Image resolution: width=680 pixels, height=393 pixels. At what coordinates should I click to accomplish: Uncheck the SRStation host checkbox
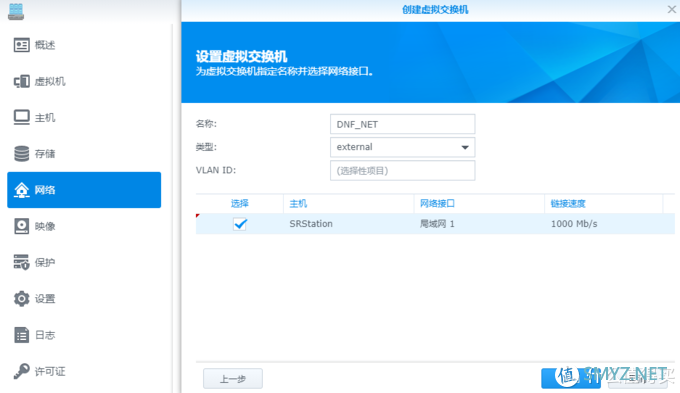pyautogui.click(x=240, y=224)
